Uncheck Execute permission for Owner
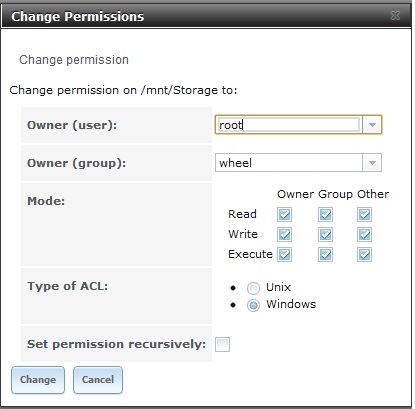 284,255
